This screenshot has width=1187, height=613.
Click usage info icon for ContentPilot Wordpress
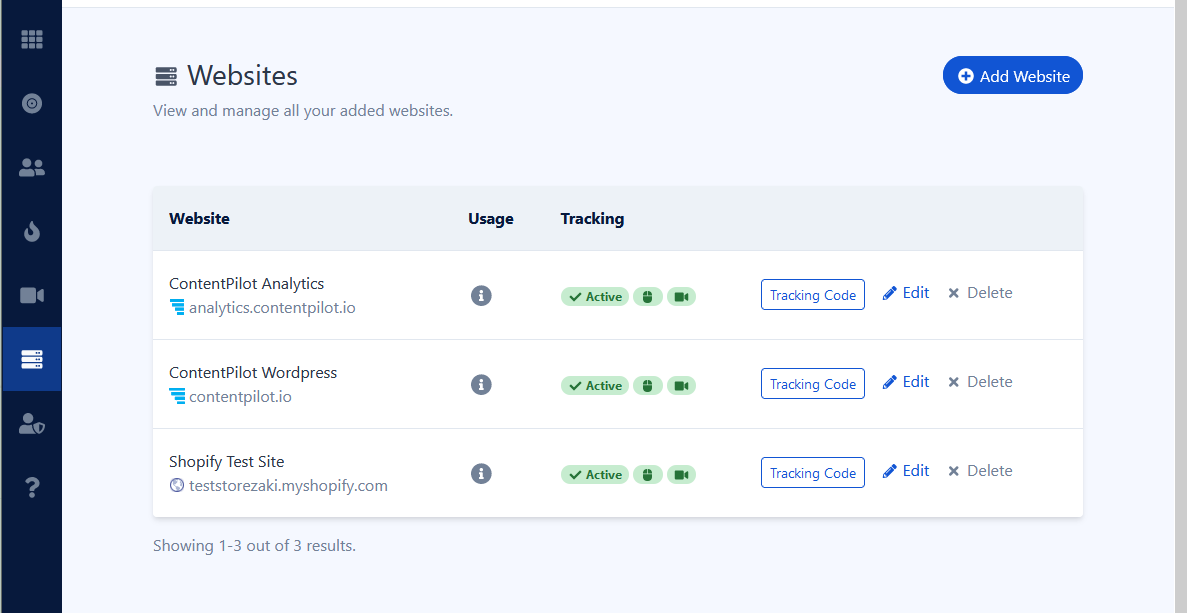(x=481, y=384)
